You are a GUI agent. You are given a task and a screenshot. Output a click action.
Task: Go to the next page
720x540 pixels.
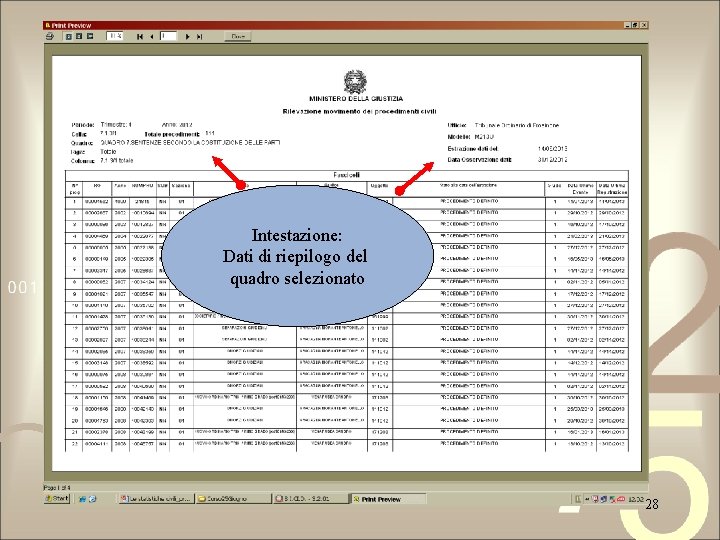(x=187, y=37)
